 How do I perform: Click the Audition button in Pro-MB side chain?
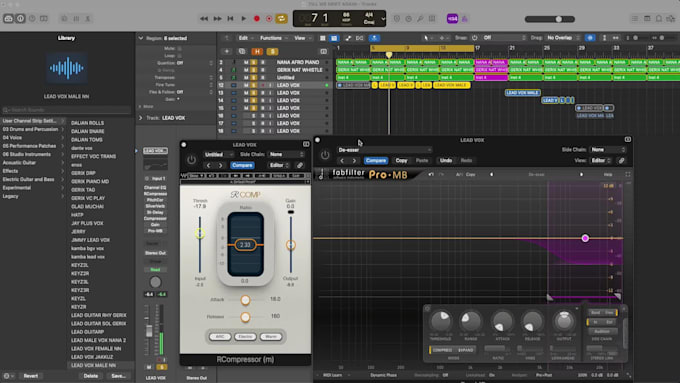[602, 331]
